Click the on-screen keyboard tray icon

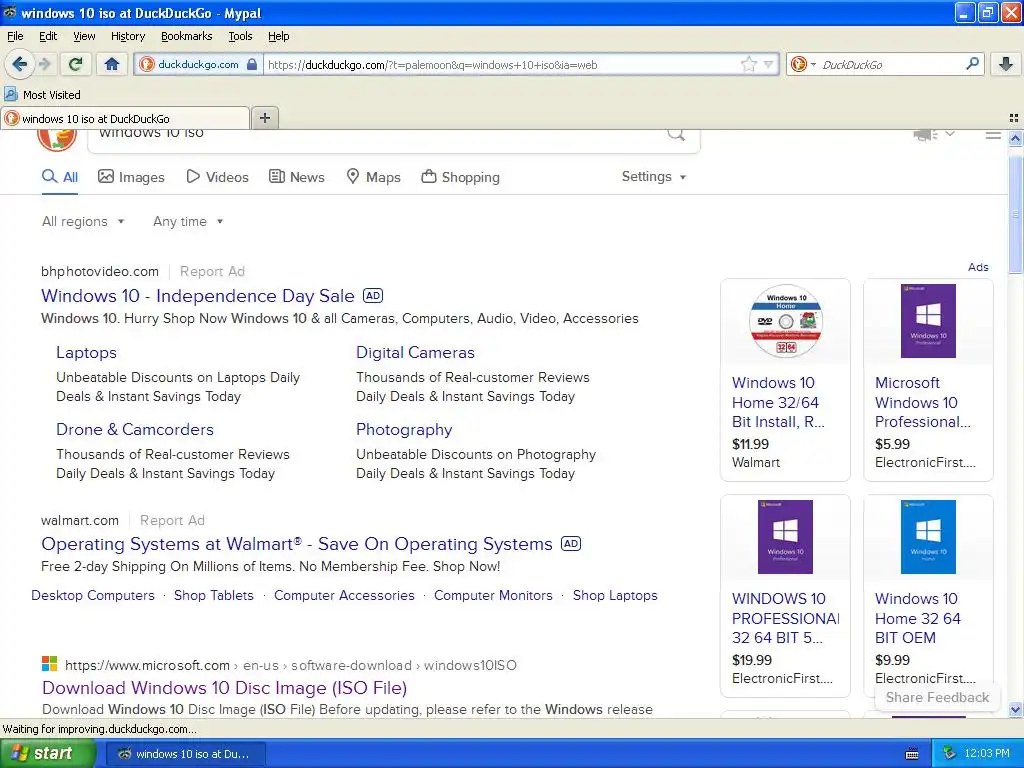click(x=912, y=754)
